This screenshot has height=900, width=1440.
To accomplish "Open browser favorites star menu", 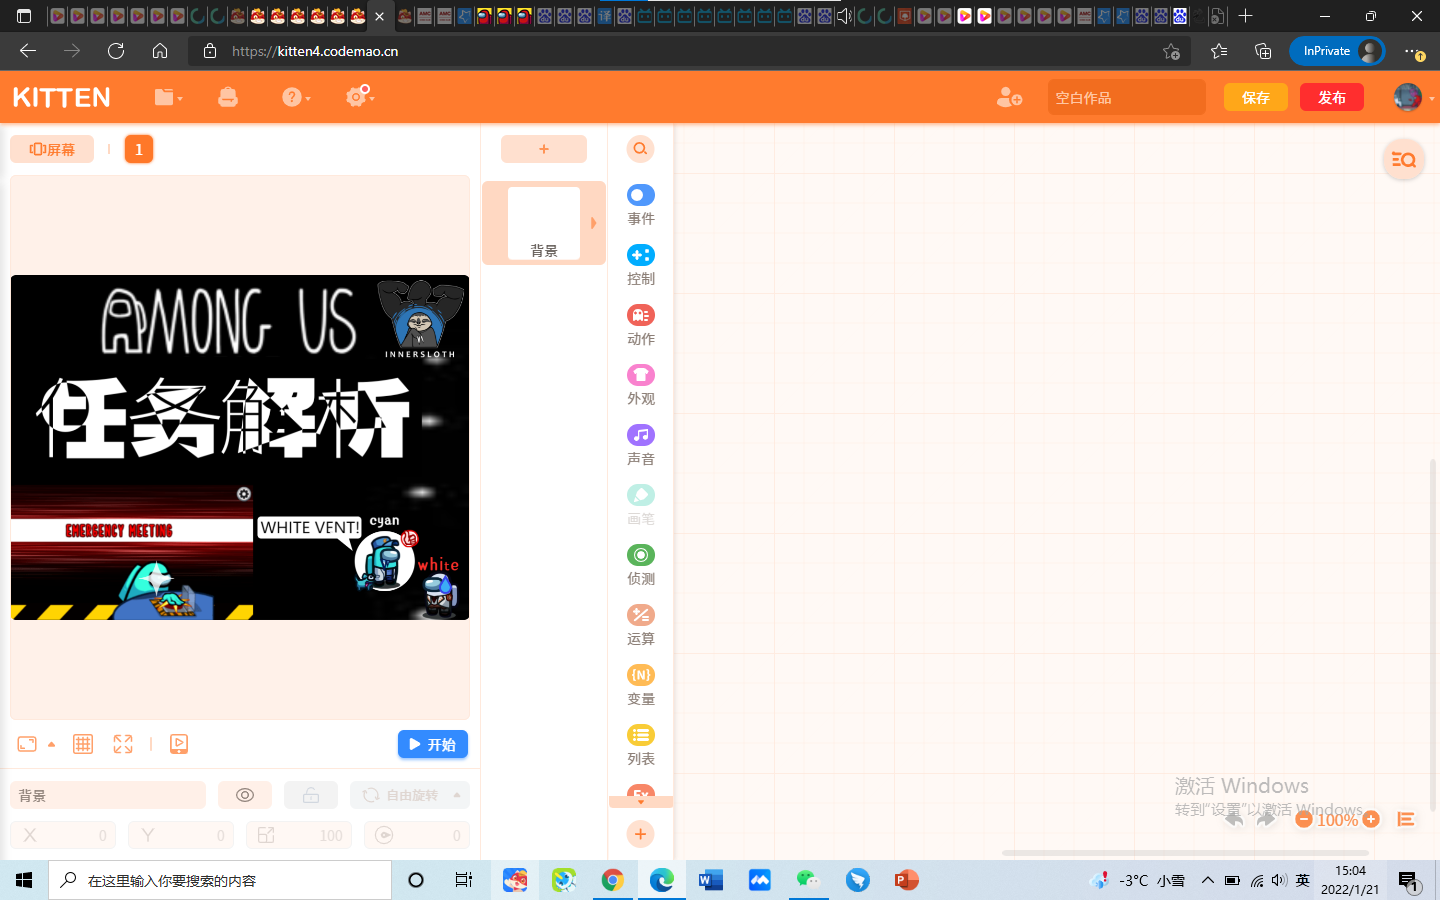I will point(1219,51).
